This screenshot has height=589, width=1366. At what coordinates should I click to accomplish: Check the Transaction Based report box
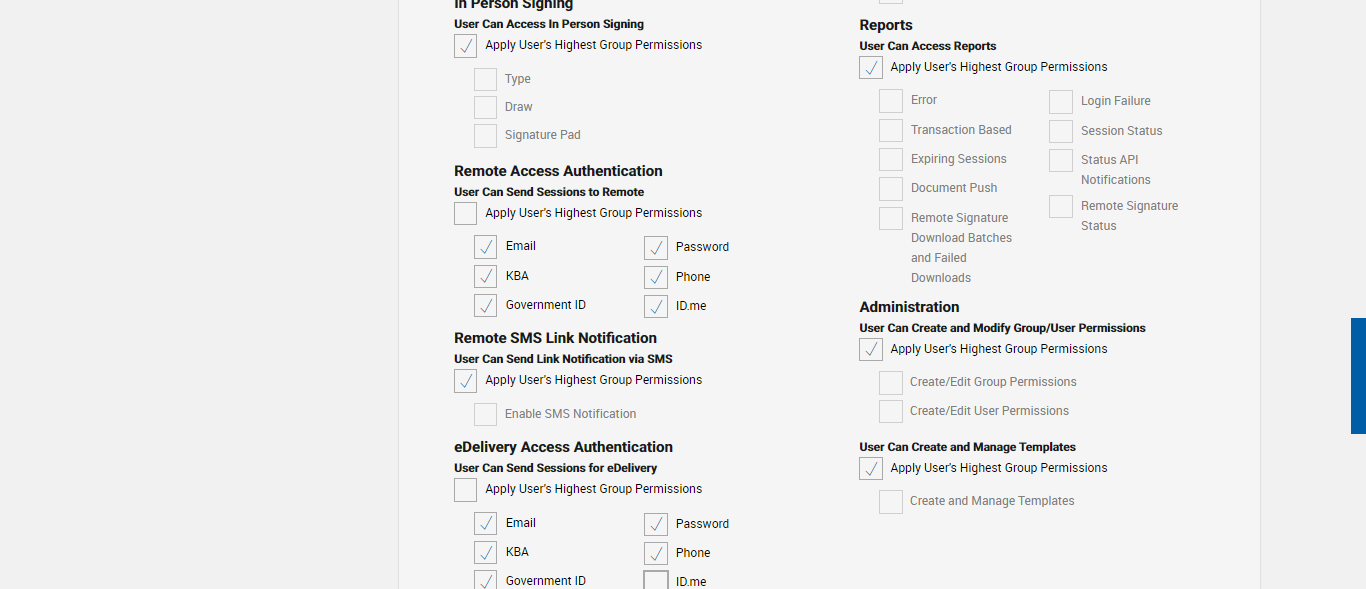[x=891, y=131]
